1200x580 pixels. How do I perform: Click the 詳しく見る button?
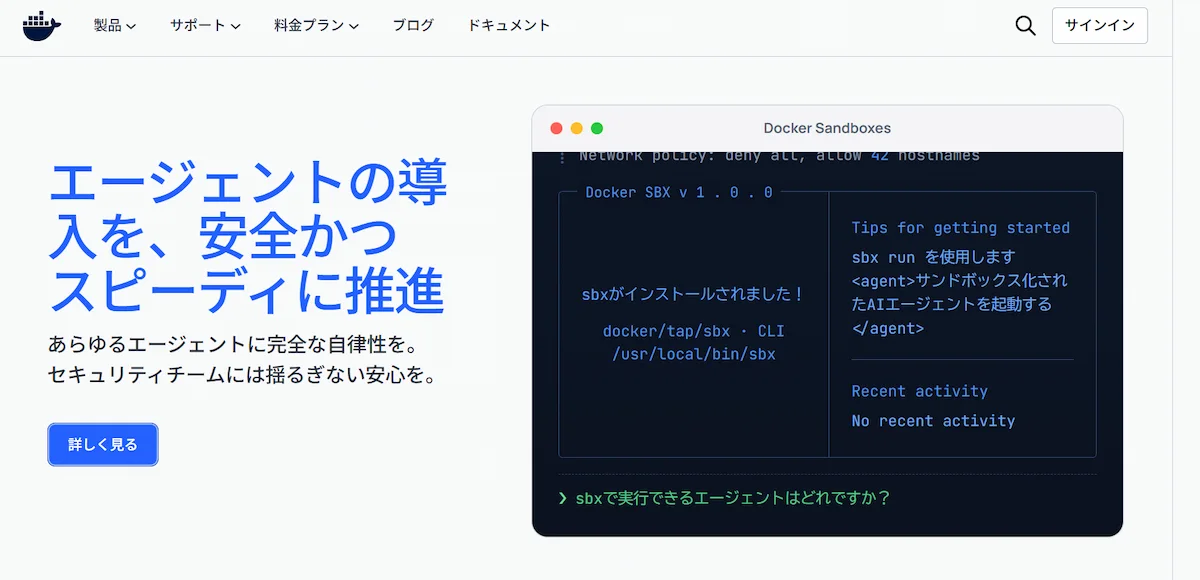tap(103, 445)
